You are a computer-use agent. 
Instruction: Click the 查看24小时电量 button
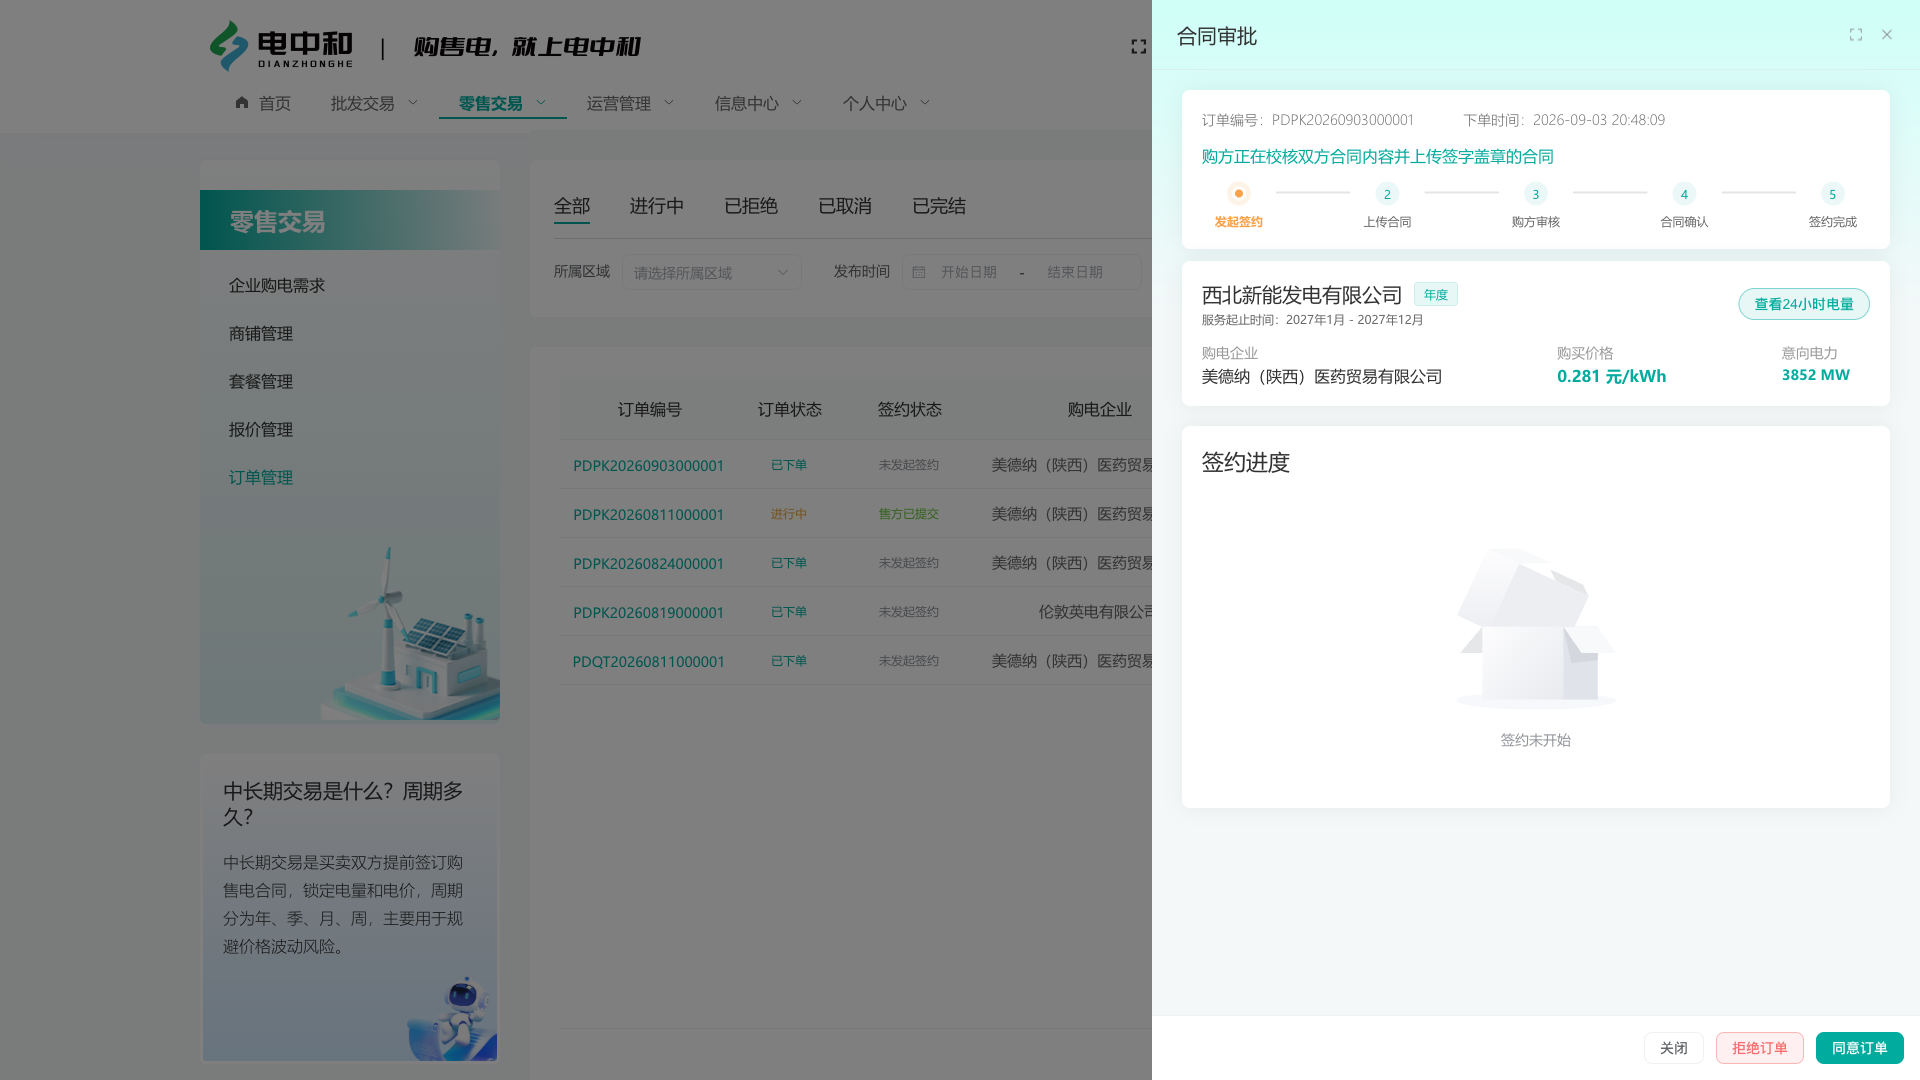(x=1803, y=304)
